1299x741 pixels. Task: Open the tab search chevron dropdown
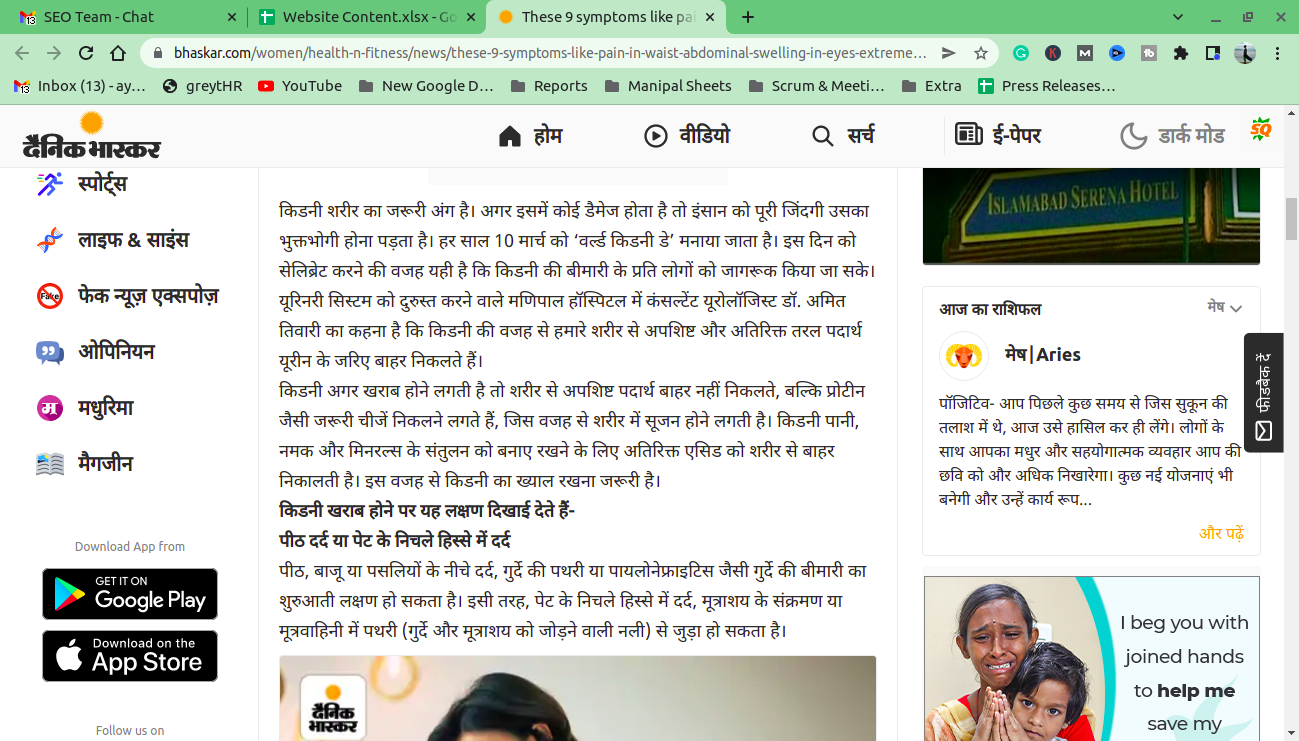point(1178,17)
